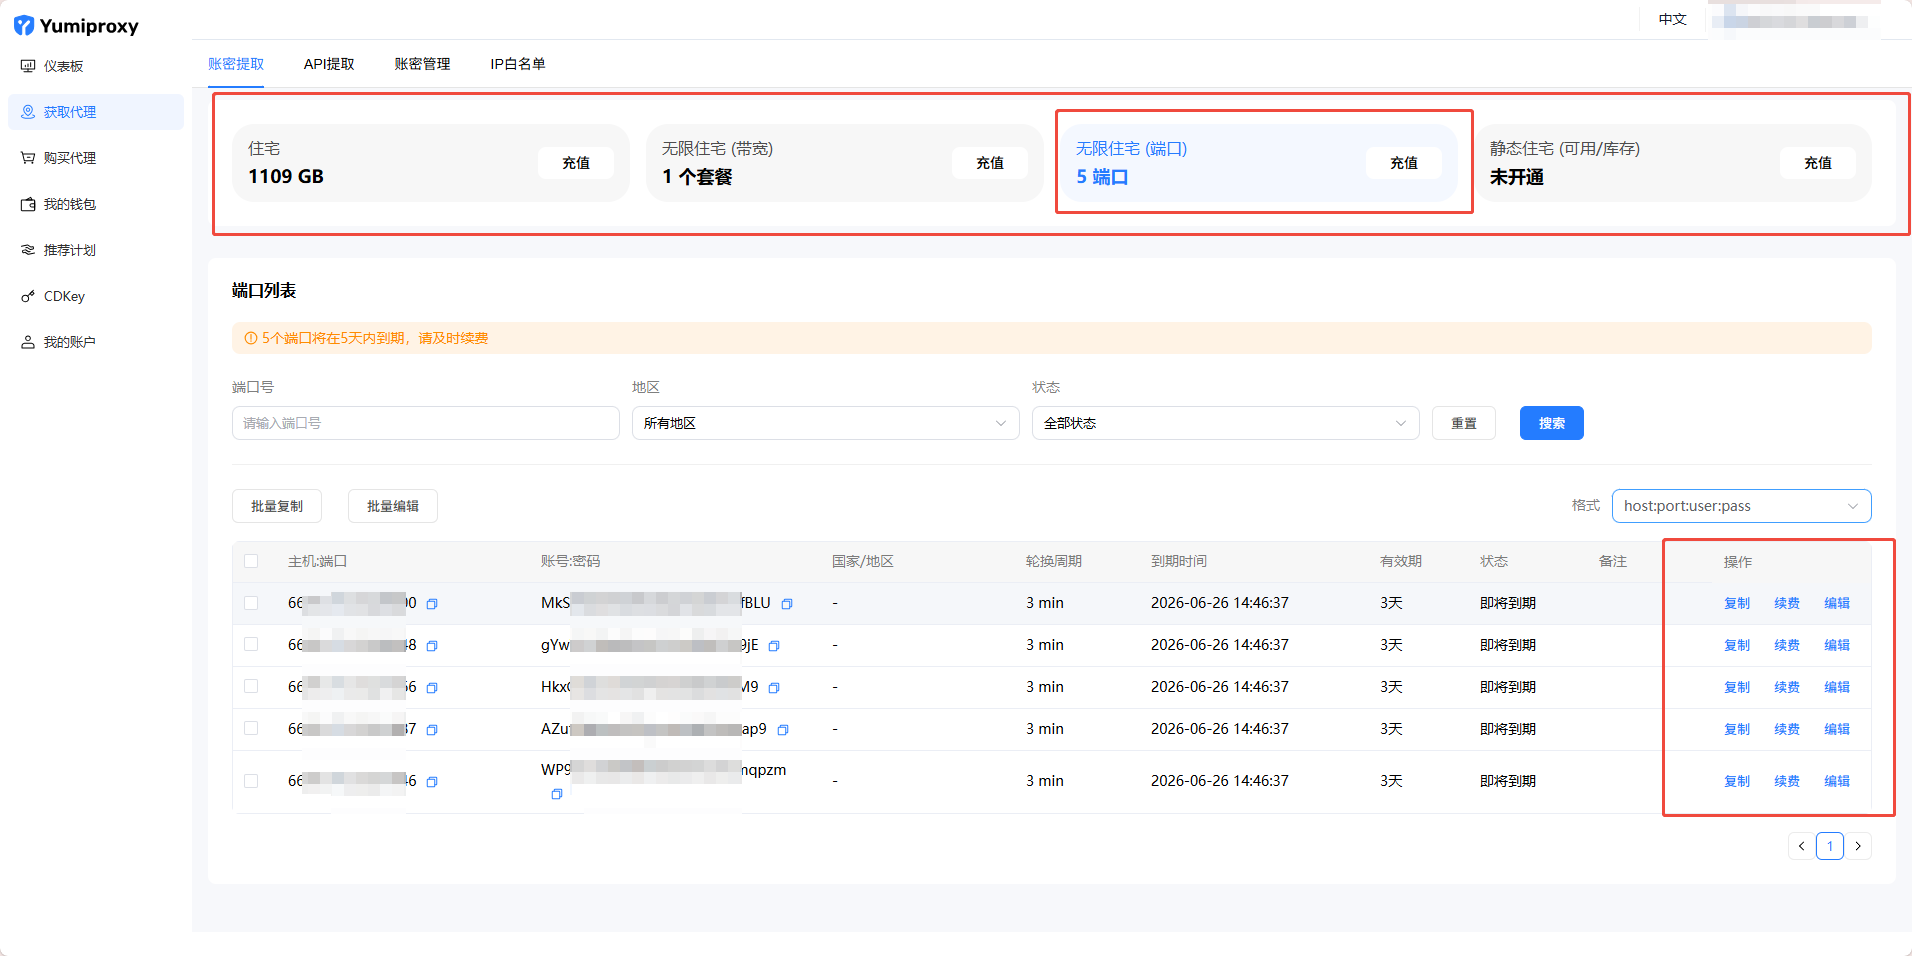The image size is (1912, 956).
Task: Open 我的账户 account page
Action: pos(96,342)
